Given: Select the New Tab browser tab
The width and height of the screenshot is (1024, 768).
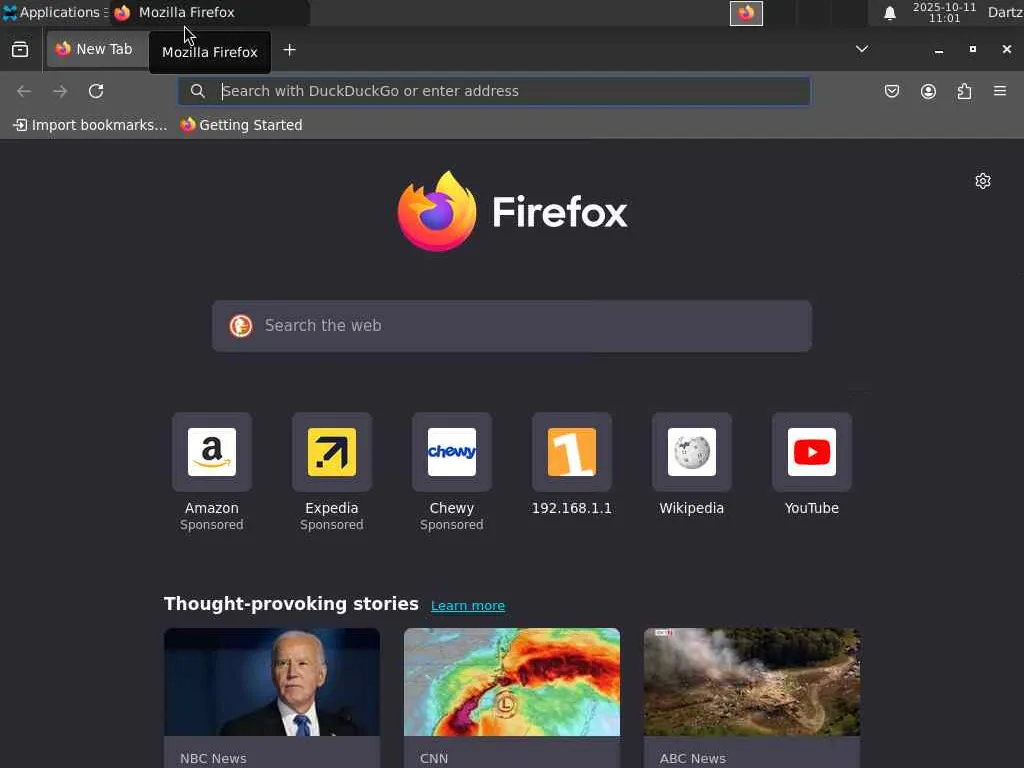Looking at the screenshot, I should coord(97,50).
